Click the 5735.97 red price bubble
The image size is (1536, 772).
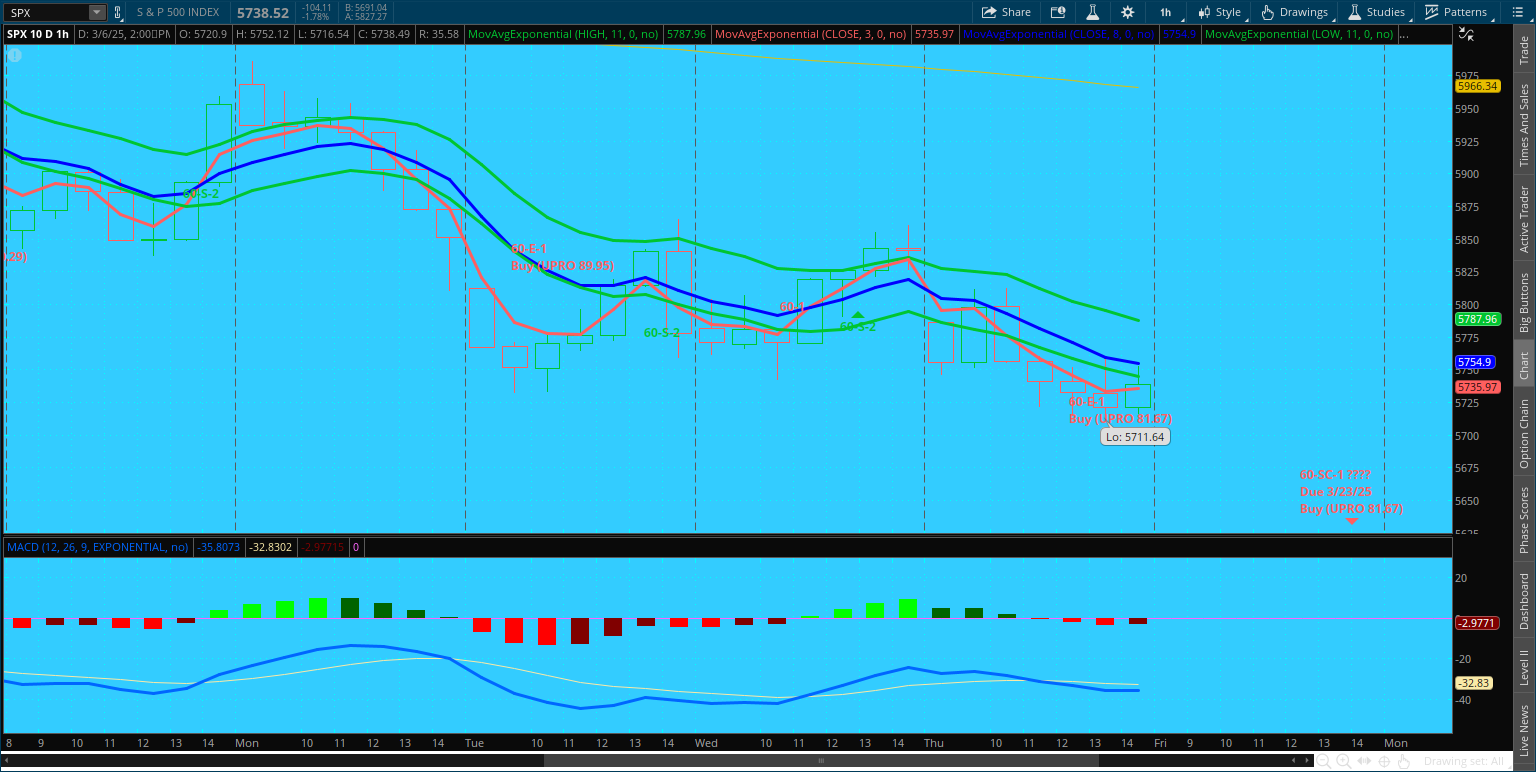tap(1477, 387)
